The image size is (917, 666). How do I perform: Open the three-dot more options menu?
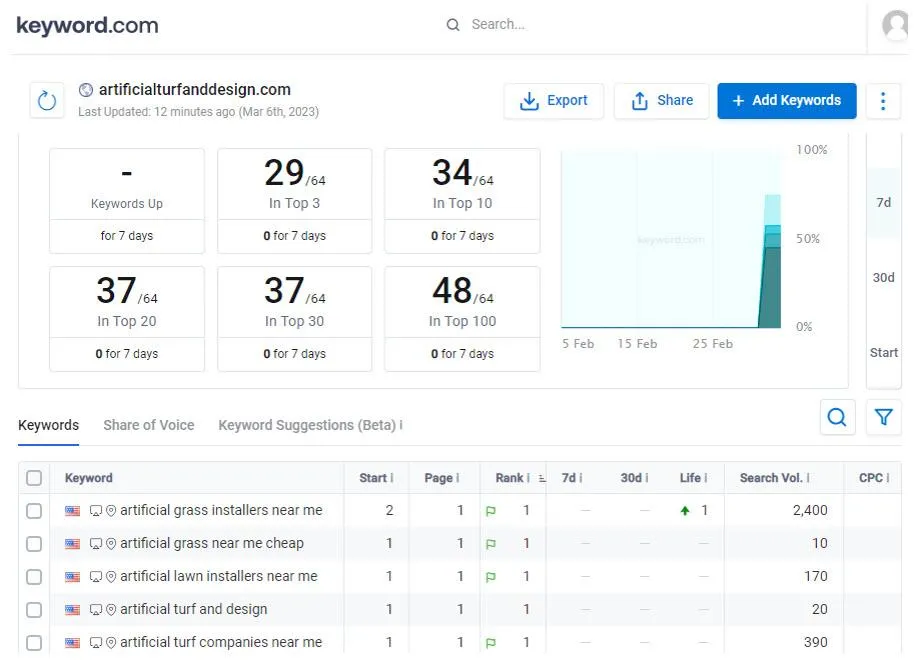pyautogui.click(x=883, y=101)
